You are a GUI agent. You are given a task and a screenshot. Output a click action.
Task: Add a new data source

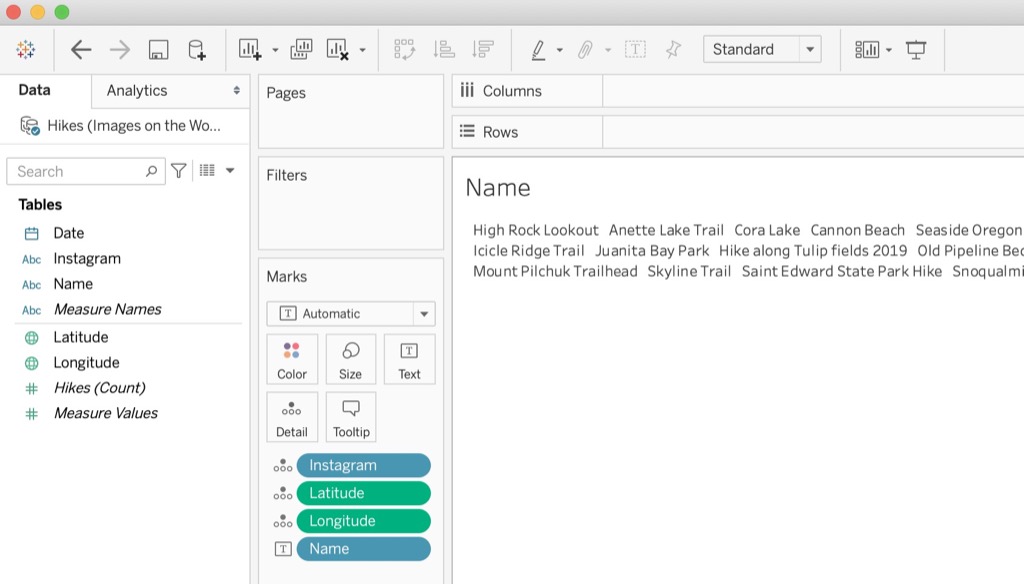[x=197, y=48]
